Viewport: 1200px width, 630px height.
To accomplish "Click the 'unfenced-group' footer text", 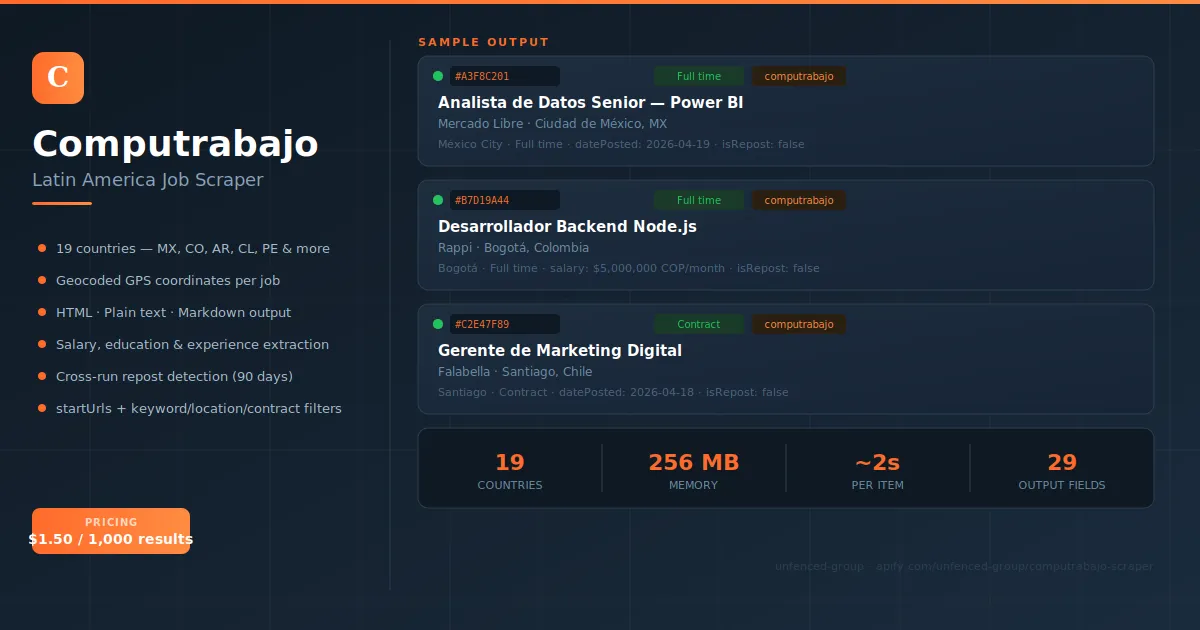I will [x=819, y=566].
